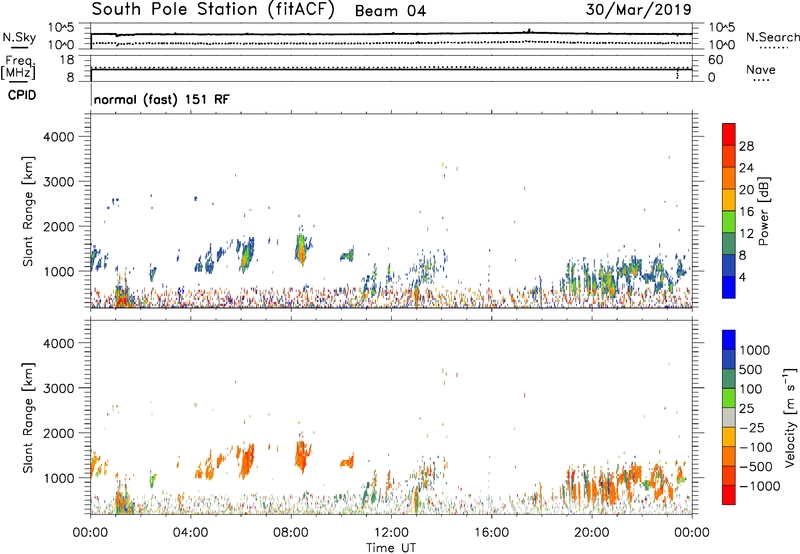
Task: Click the gray segment of the velocity colorbar
Action: [729, 417]
